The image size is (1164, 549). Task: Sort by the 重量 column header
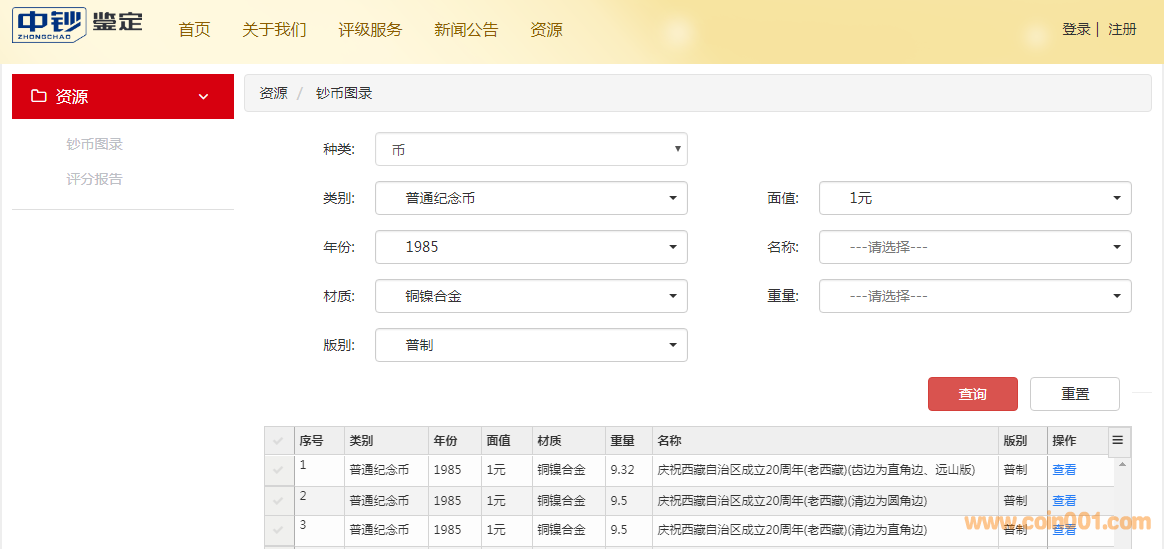622,441
